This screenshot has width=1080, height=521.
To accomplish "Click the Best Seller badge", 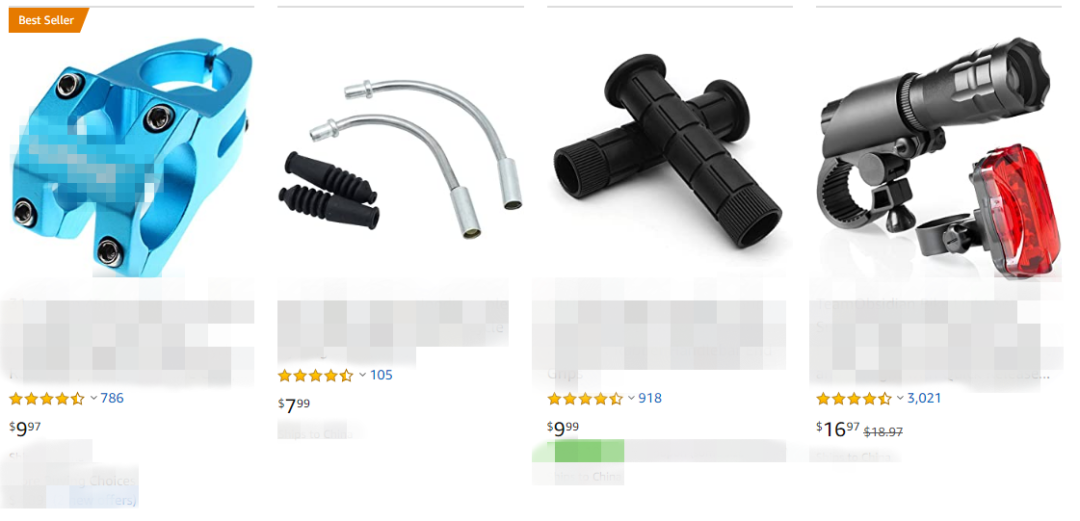I will click(49, 20).
